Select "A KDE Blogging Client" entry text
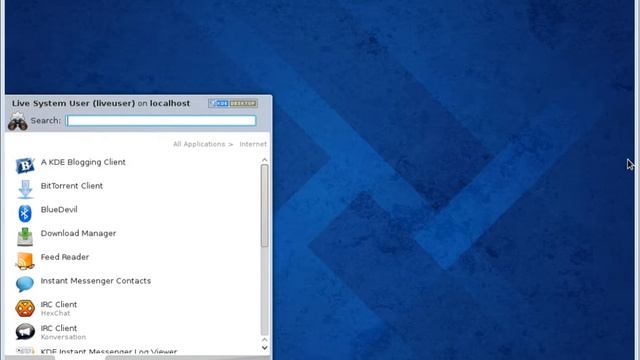This screenshot has height=360, width=640. [83, 162]
